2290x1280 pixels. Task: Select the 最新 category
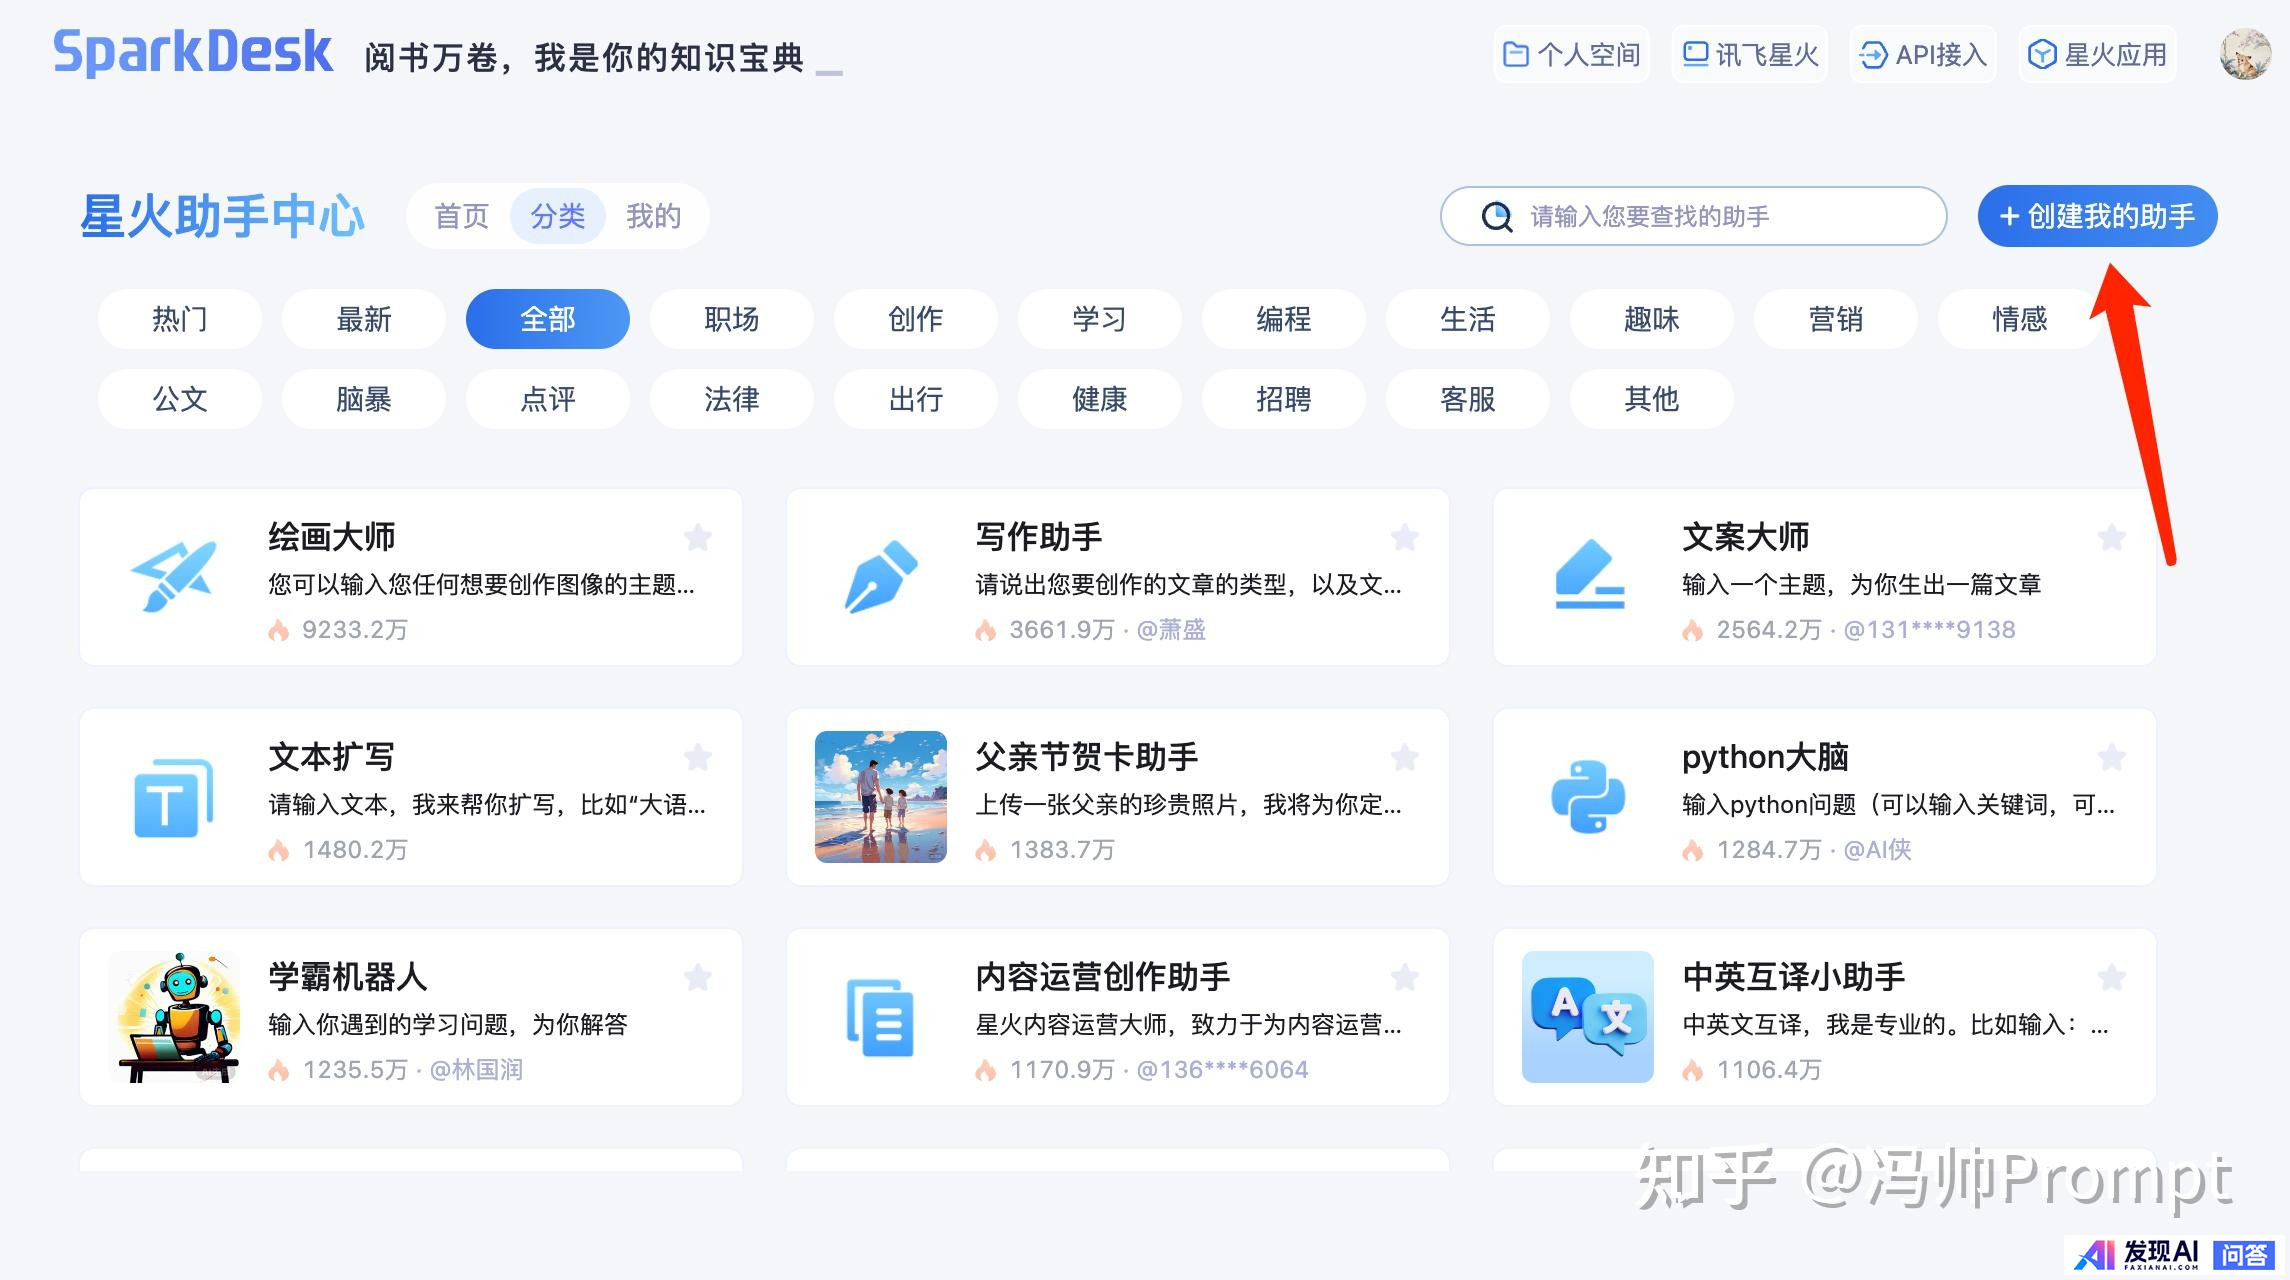pos(364,319)
